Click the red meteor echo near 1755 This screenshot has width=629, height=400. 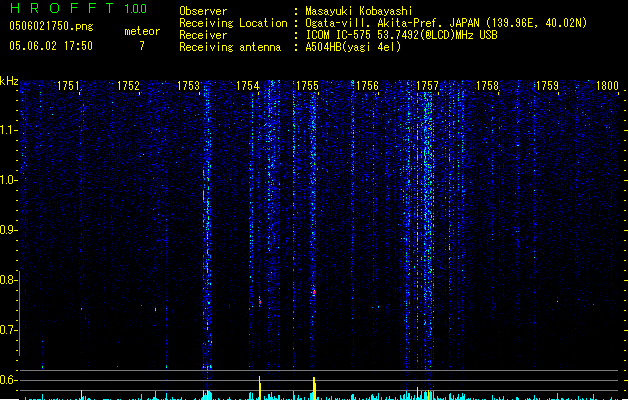pos(314,292)
